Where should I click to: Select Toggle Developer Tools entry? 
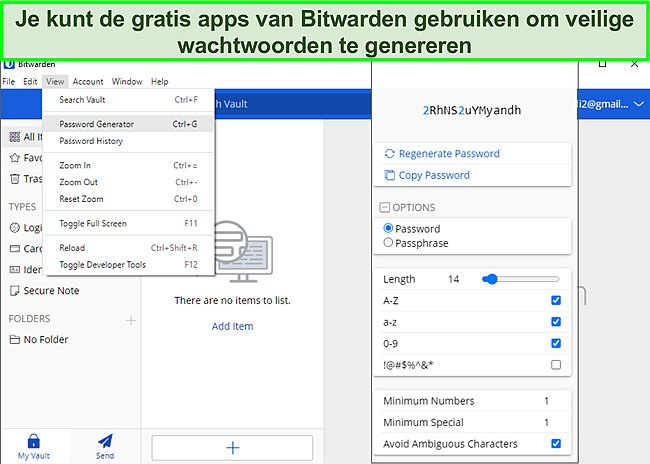[129, 265]
